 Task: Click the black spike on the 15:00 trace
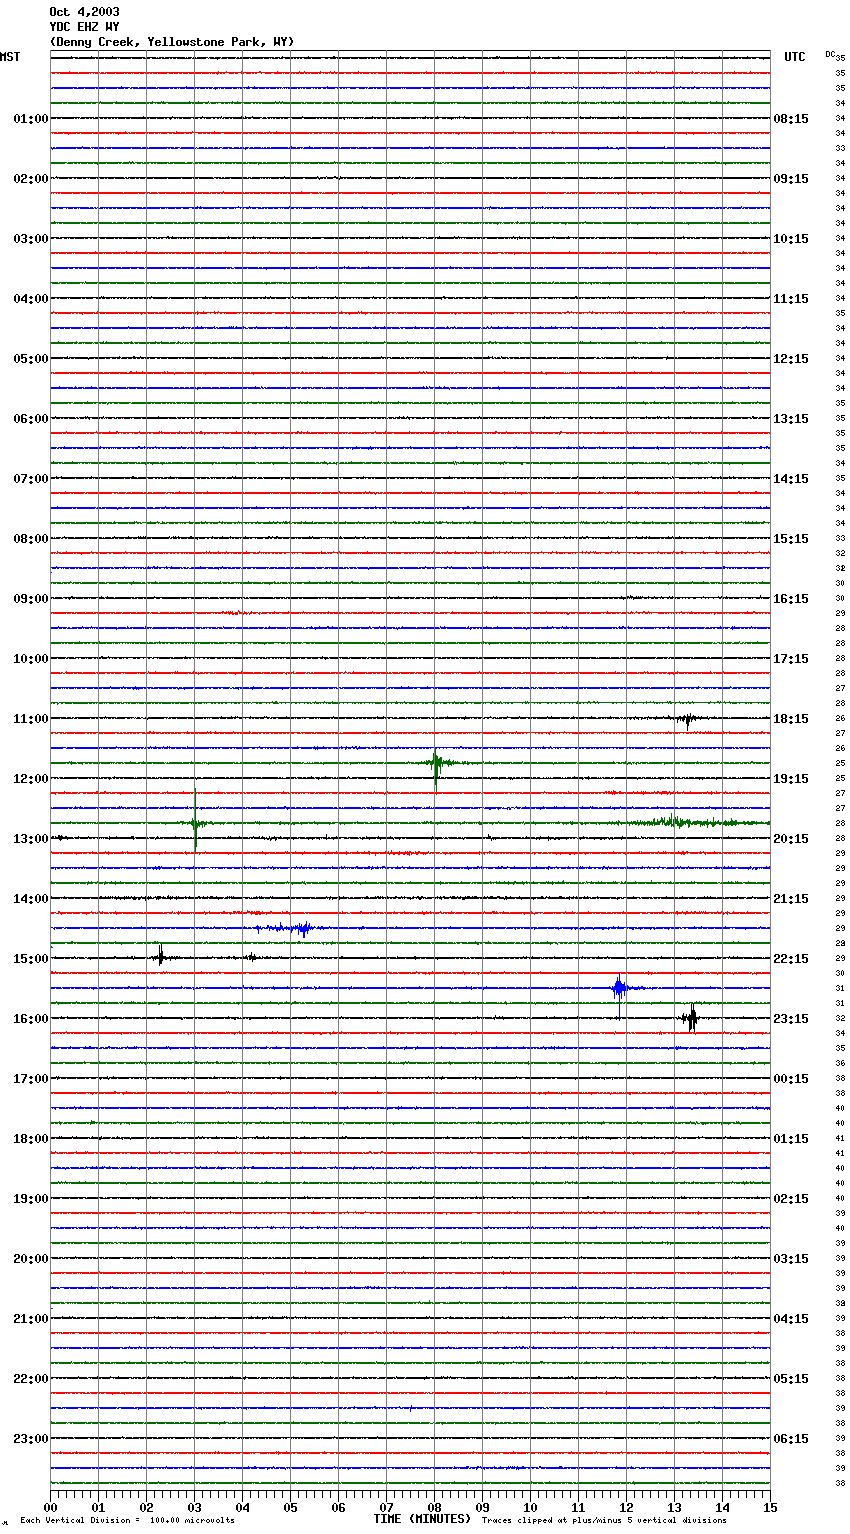161,957
